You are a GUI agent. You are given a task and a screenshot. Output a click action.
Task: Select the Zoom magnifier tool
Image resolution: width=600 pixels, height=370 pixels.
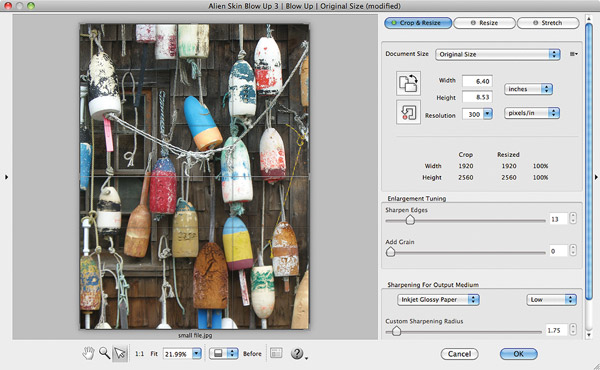pyautogui.click(x=104, y=353)
